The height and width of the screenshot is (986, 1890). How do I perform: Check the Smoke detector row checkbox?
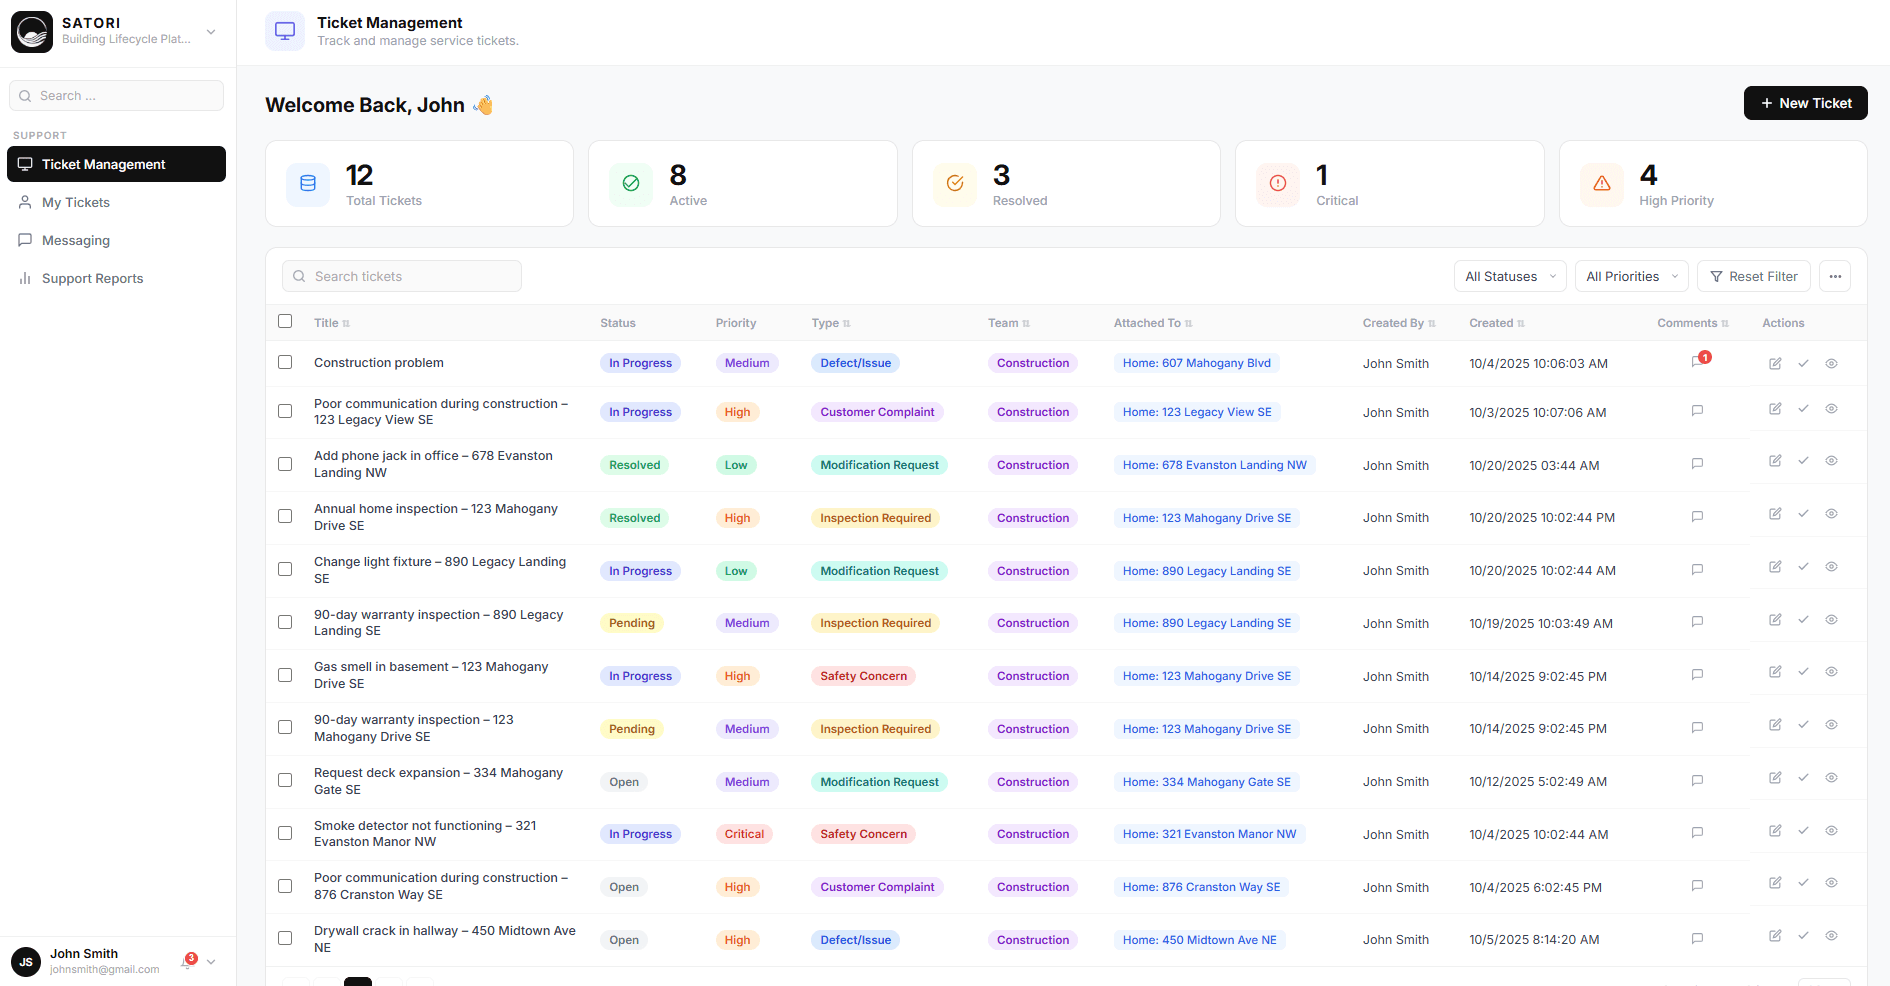(285, 833)
